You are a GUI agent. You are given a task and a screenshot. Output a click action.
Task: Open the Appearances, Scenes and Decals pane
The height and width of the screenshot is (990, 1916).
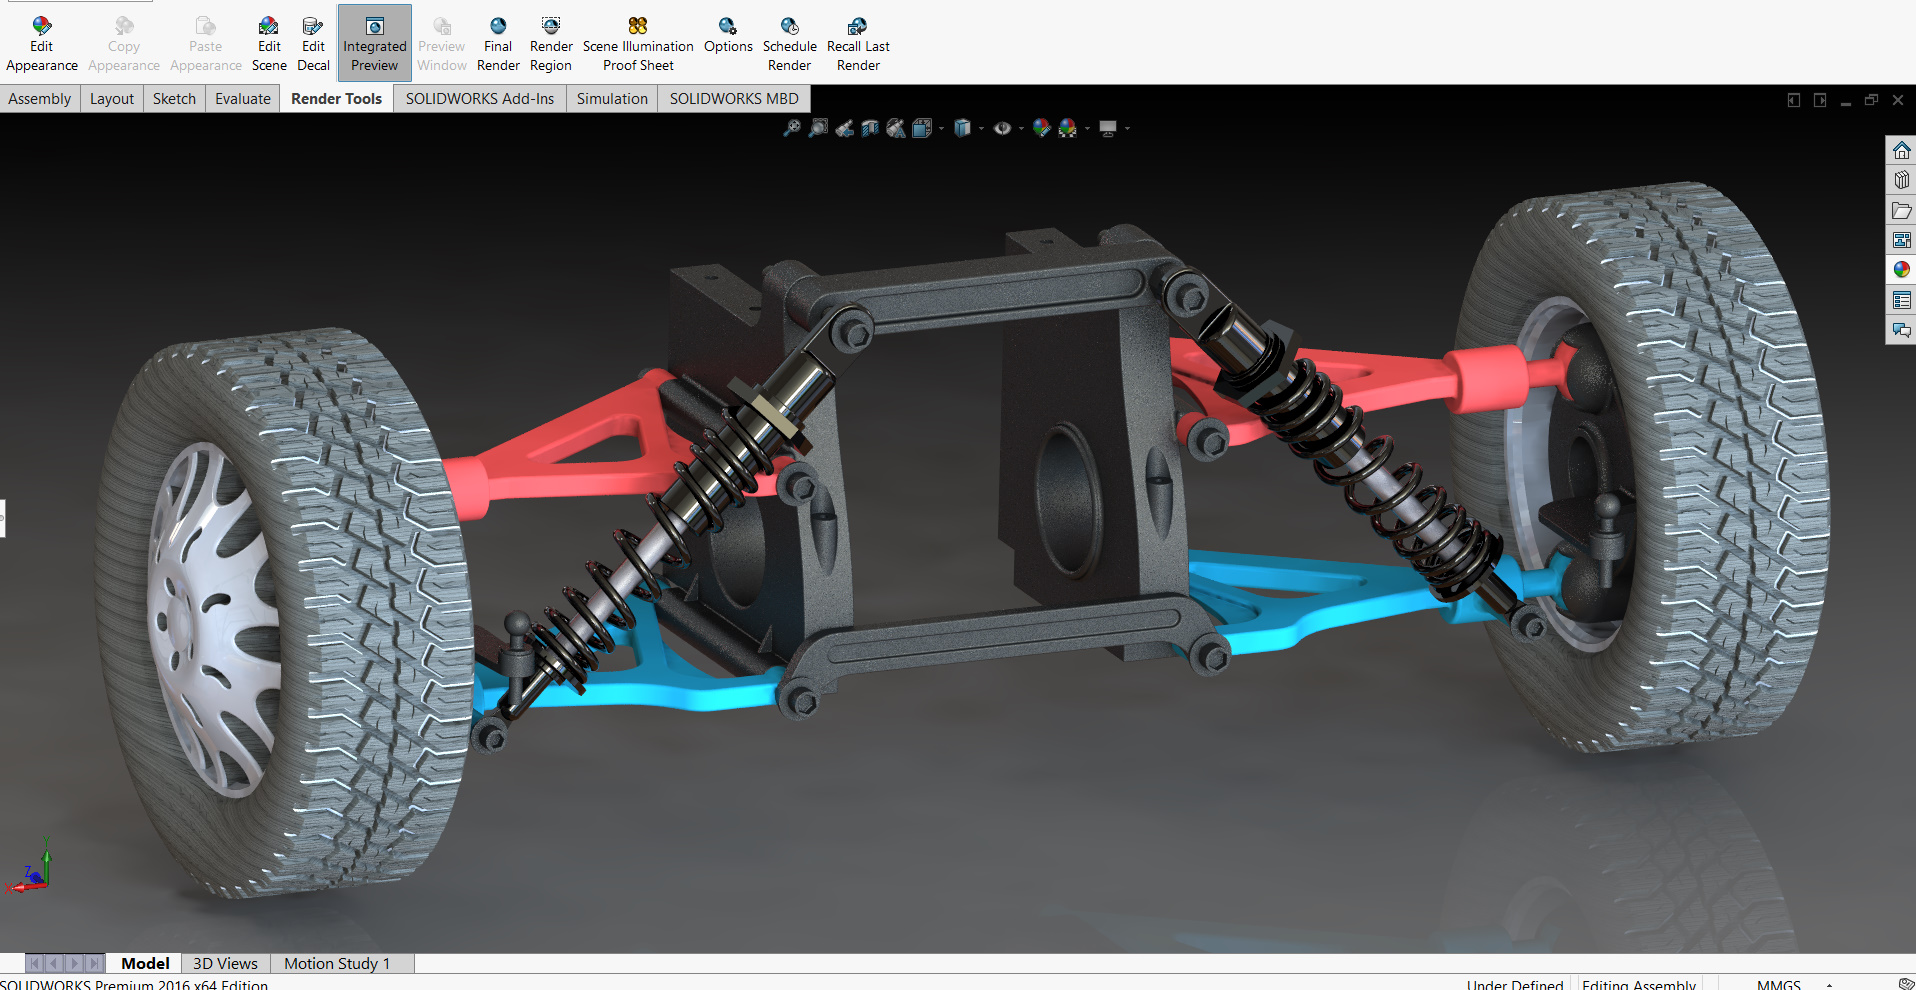click(1901, 269)
